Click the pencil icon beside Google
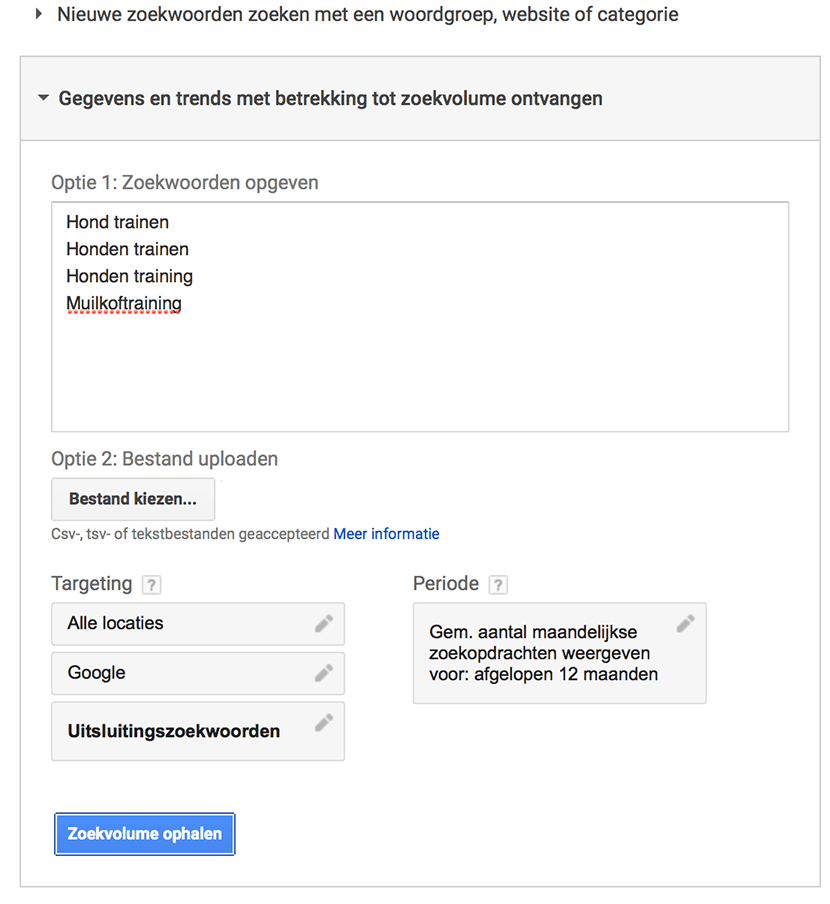This screenshot has width=830, height=904. [x=324, y=673]
